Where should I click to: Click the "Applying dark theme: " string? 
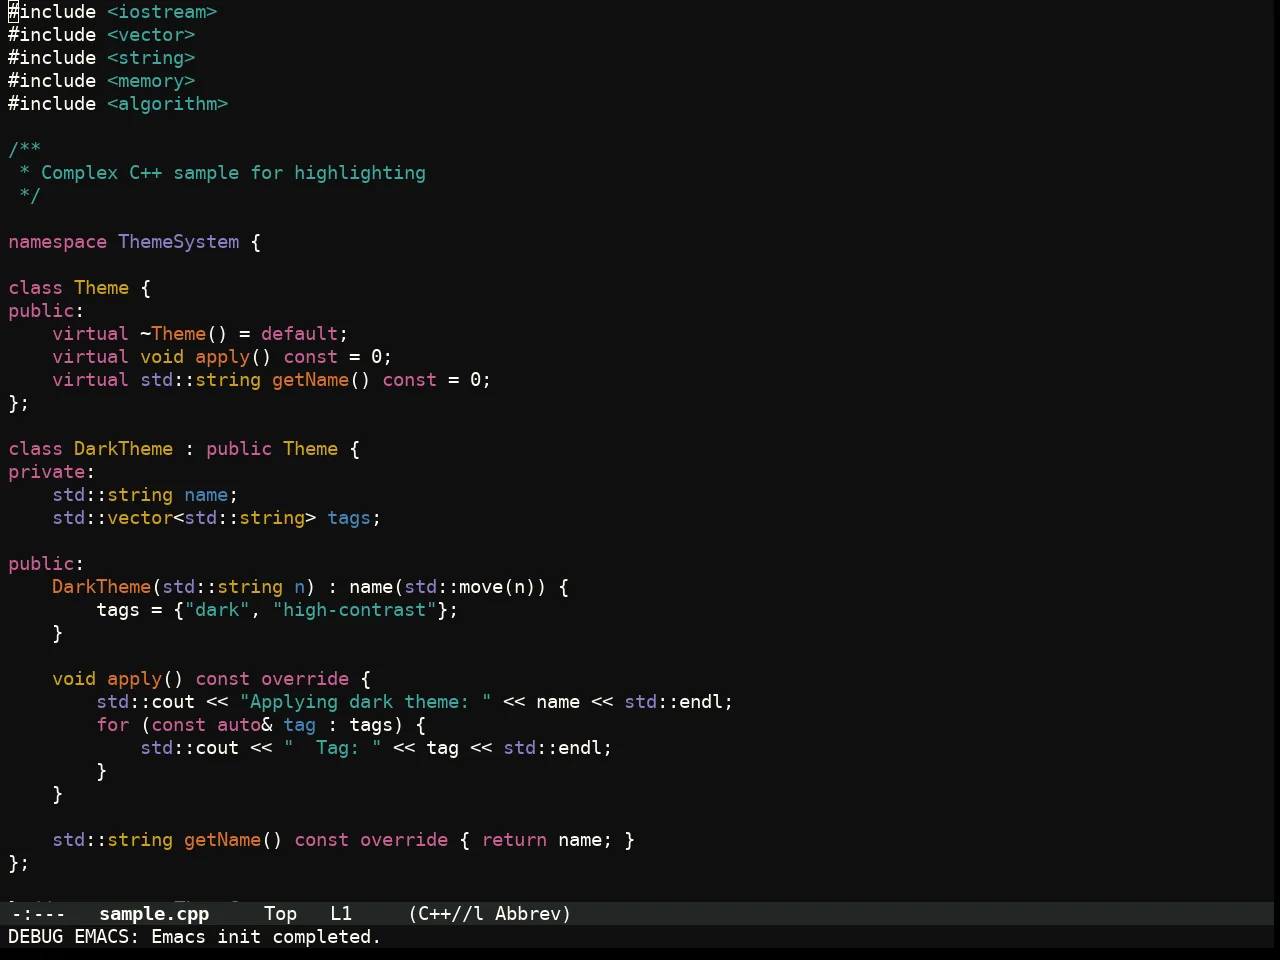(x=366, y=702)
